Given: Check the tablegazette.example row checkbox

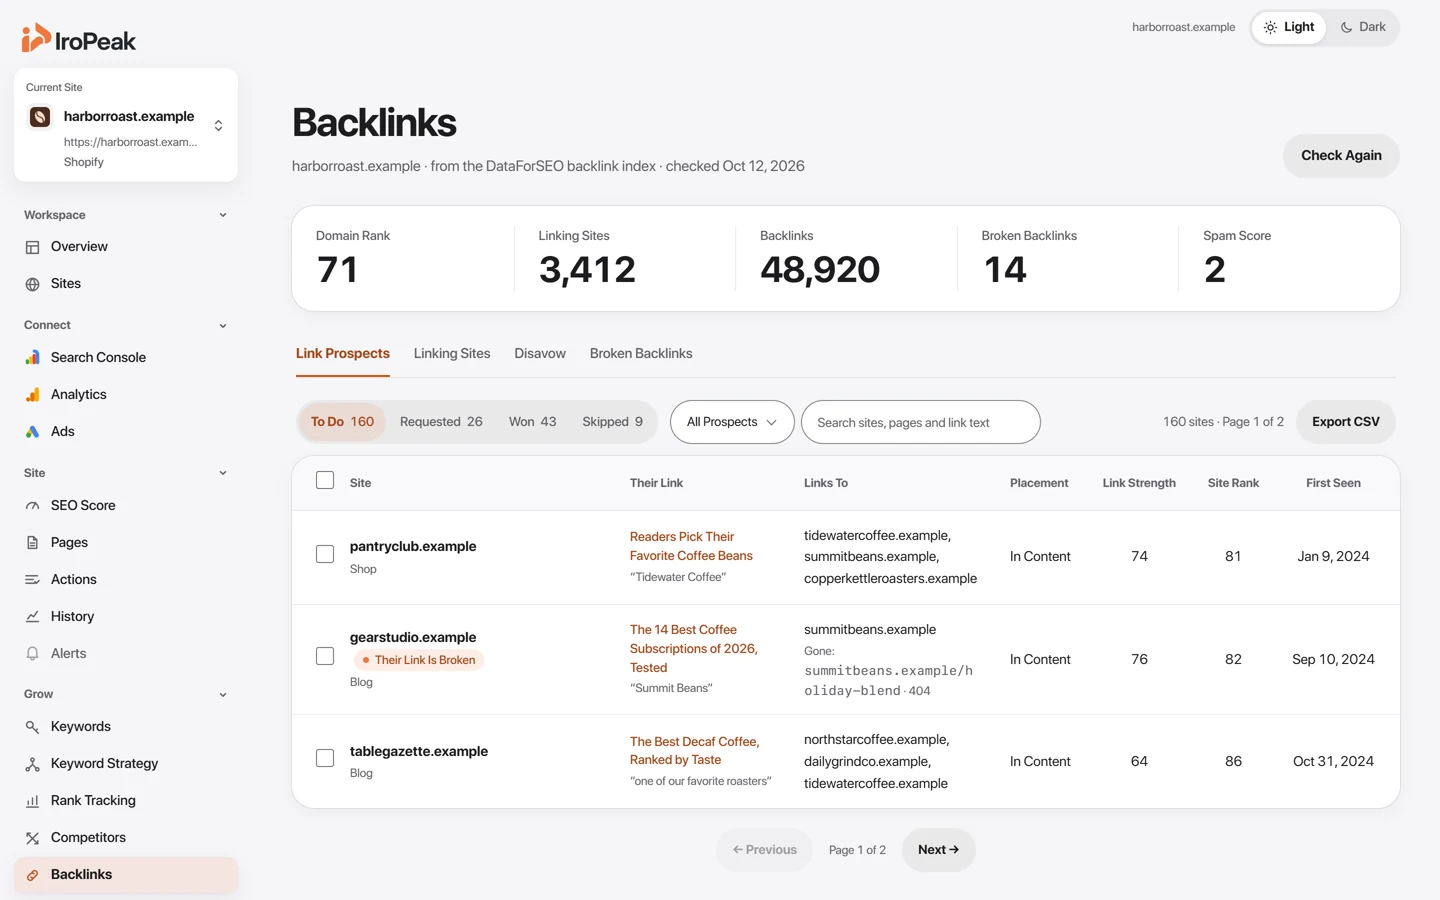Looking at the screenshot, I should click(325, 758).
